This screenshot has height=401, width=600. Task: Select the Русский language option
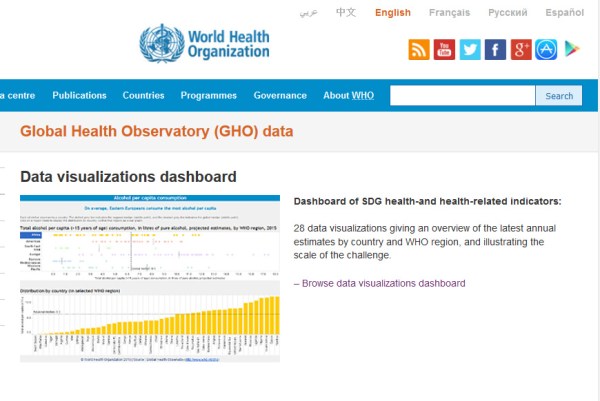pyautogui.click(x=508, y=13)
